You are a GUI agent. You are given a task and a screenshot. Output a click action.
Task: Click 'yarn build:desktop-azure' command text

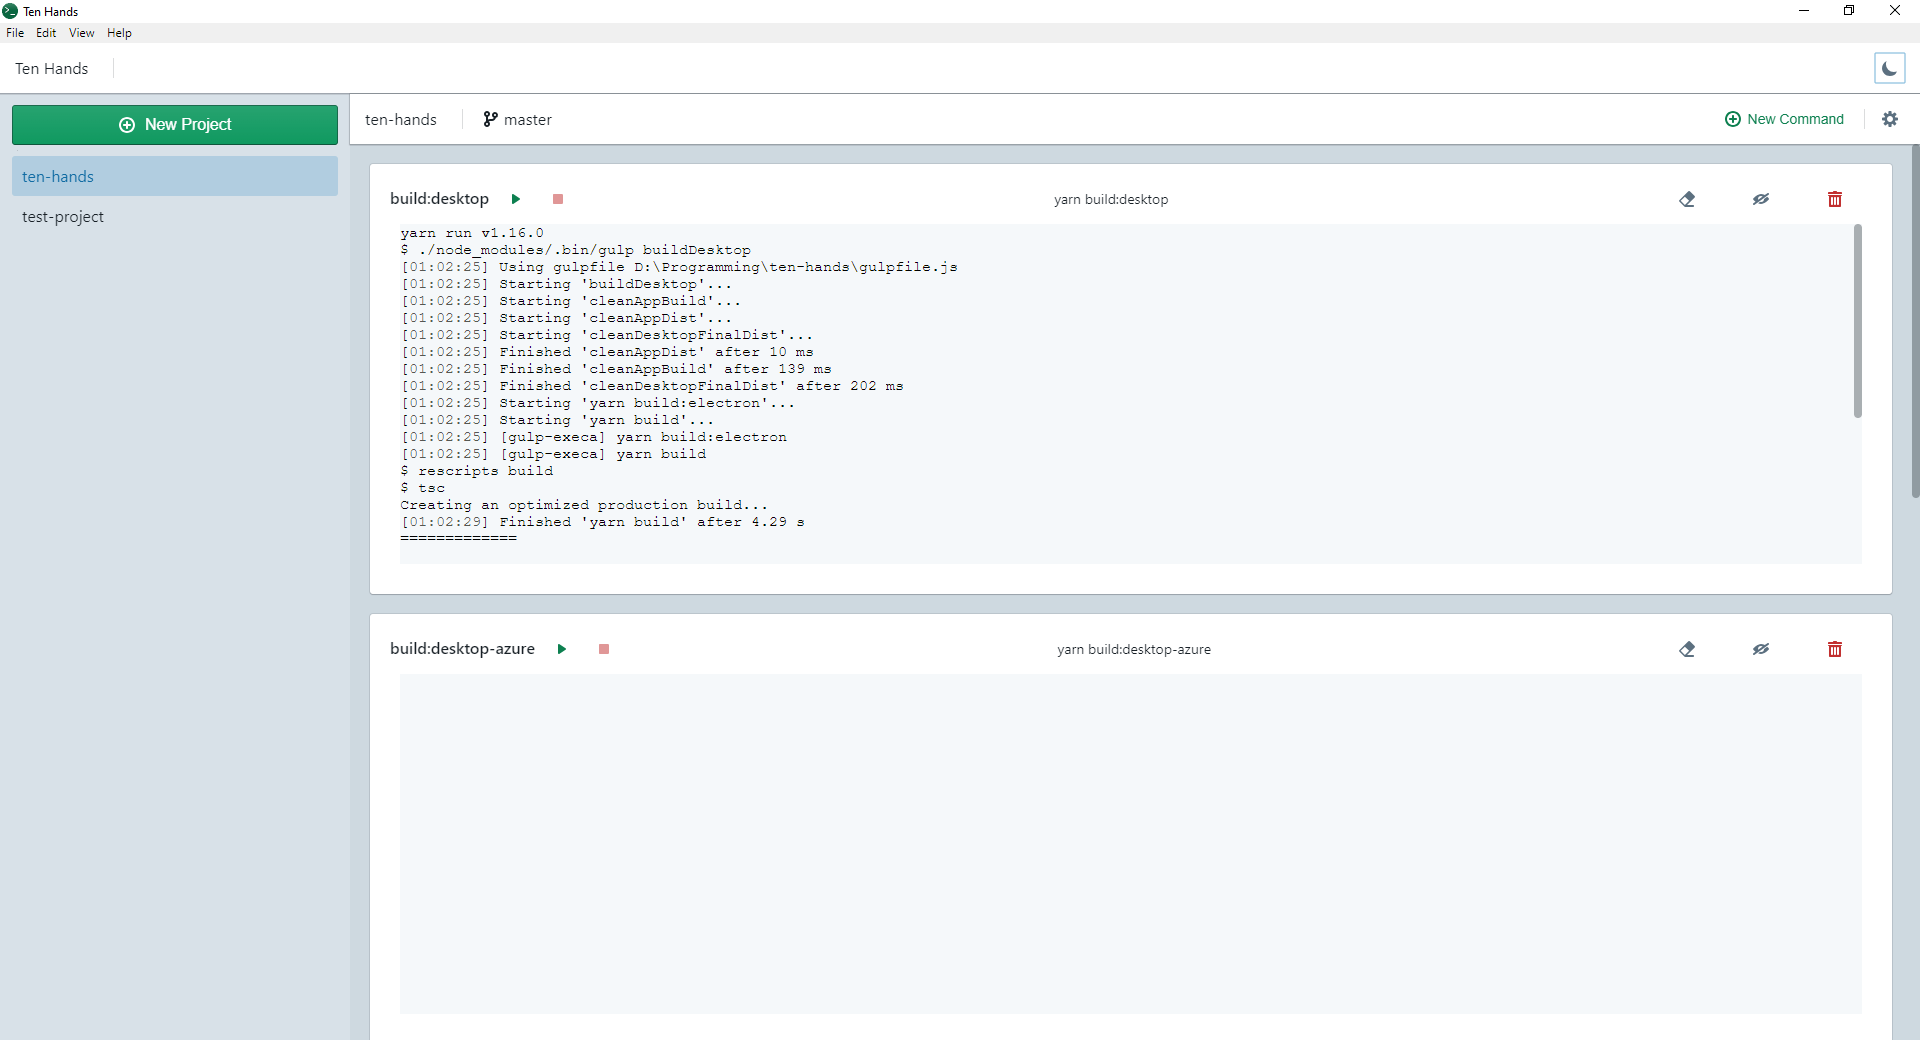[x=1134, y=649]
